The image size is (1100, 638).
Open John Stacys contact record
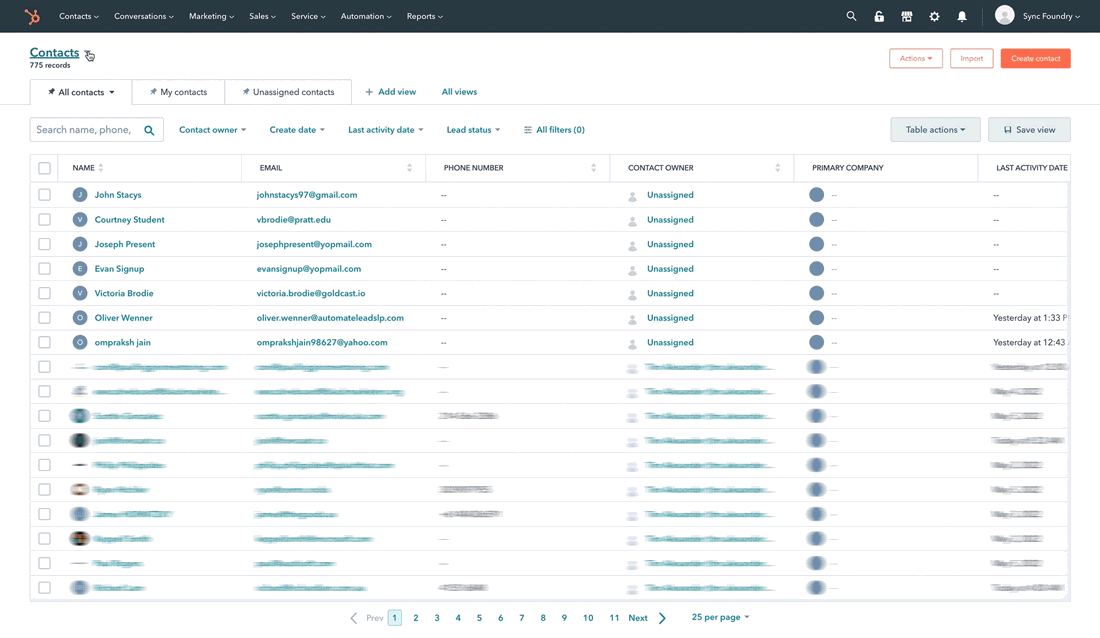click(118, 195)
